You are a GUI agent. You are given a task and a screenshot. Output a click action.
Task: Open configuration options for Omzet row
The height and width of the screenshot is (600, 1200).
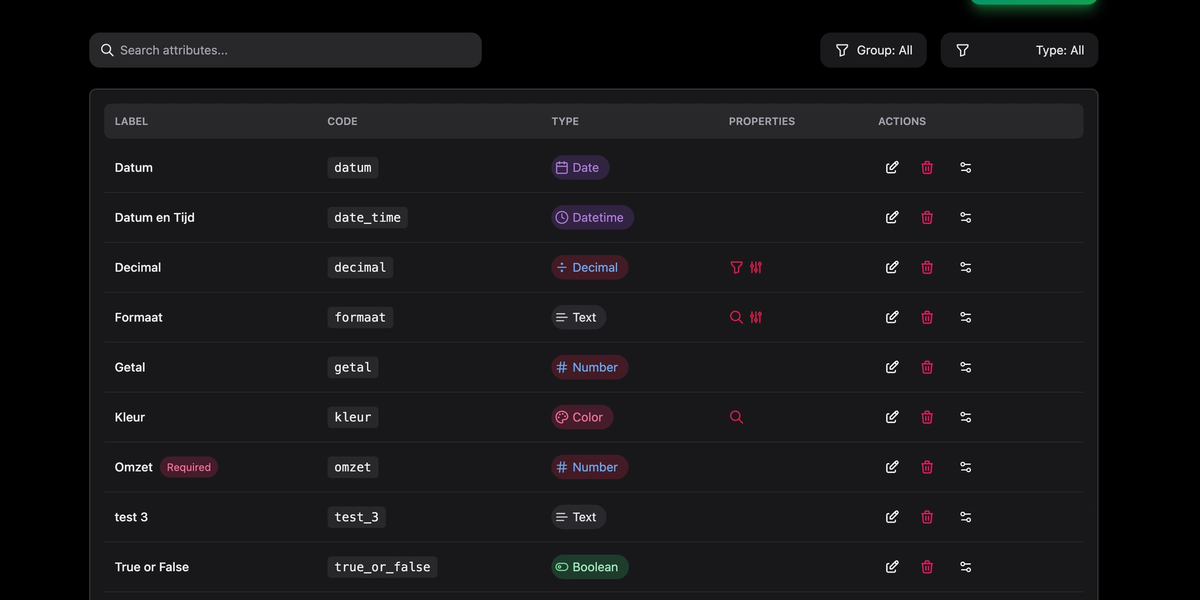tap(965, 468)
